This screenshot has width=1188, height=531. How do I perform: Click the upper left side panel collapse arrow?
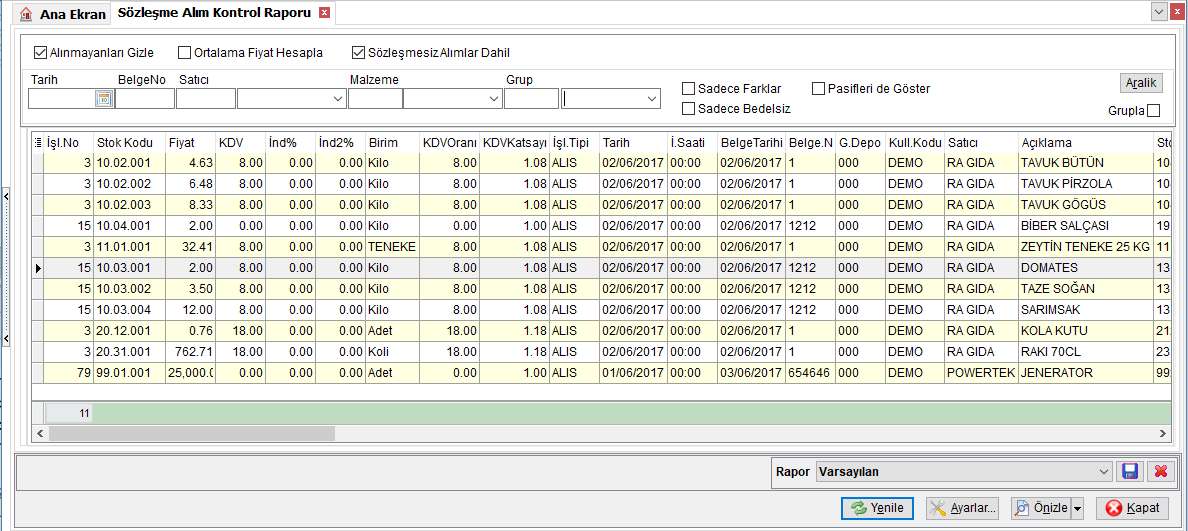(x=6, y=196)
